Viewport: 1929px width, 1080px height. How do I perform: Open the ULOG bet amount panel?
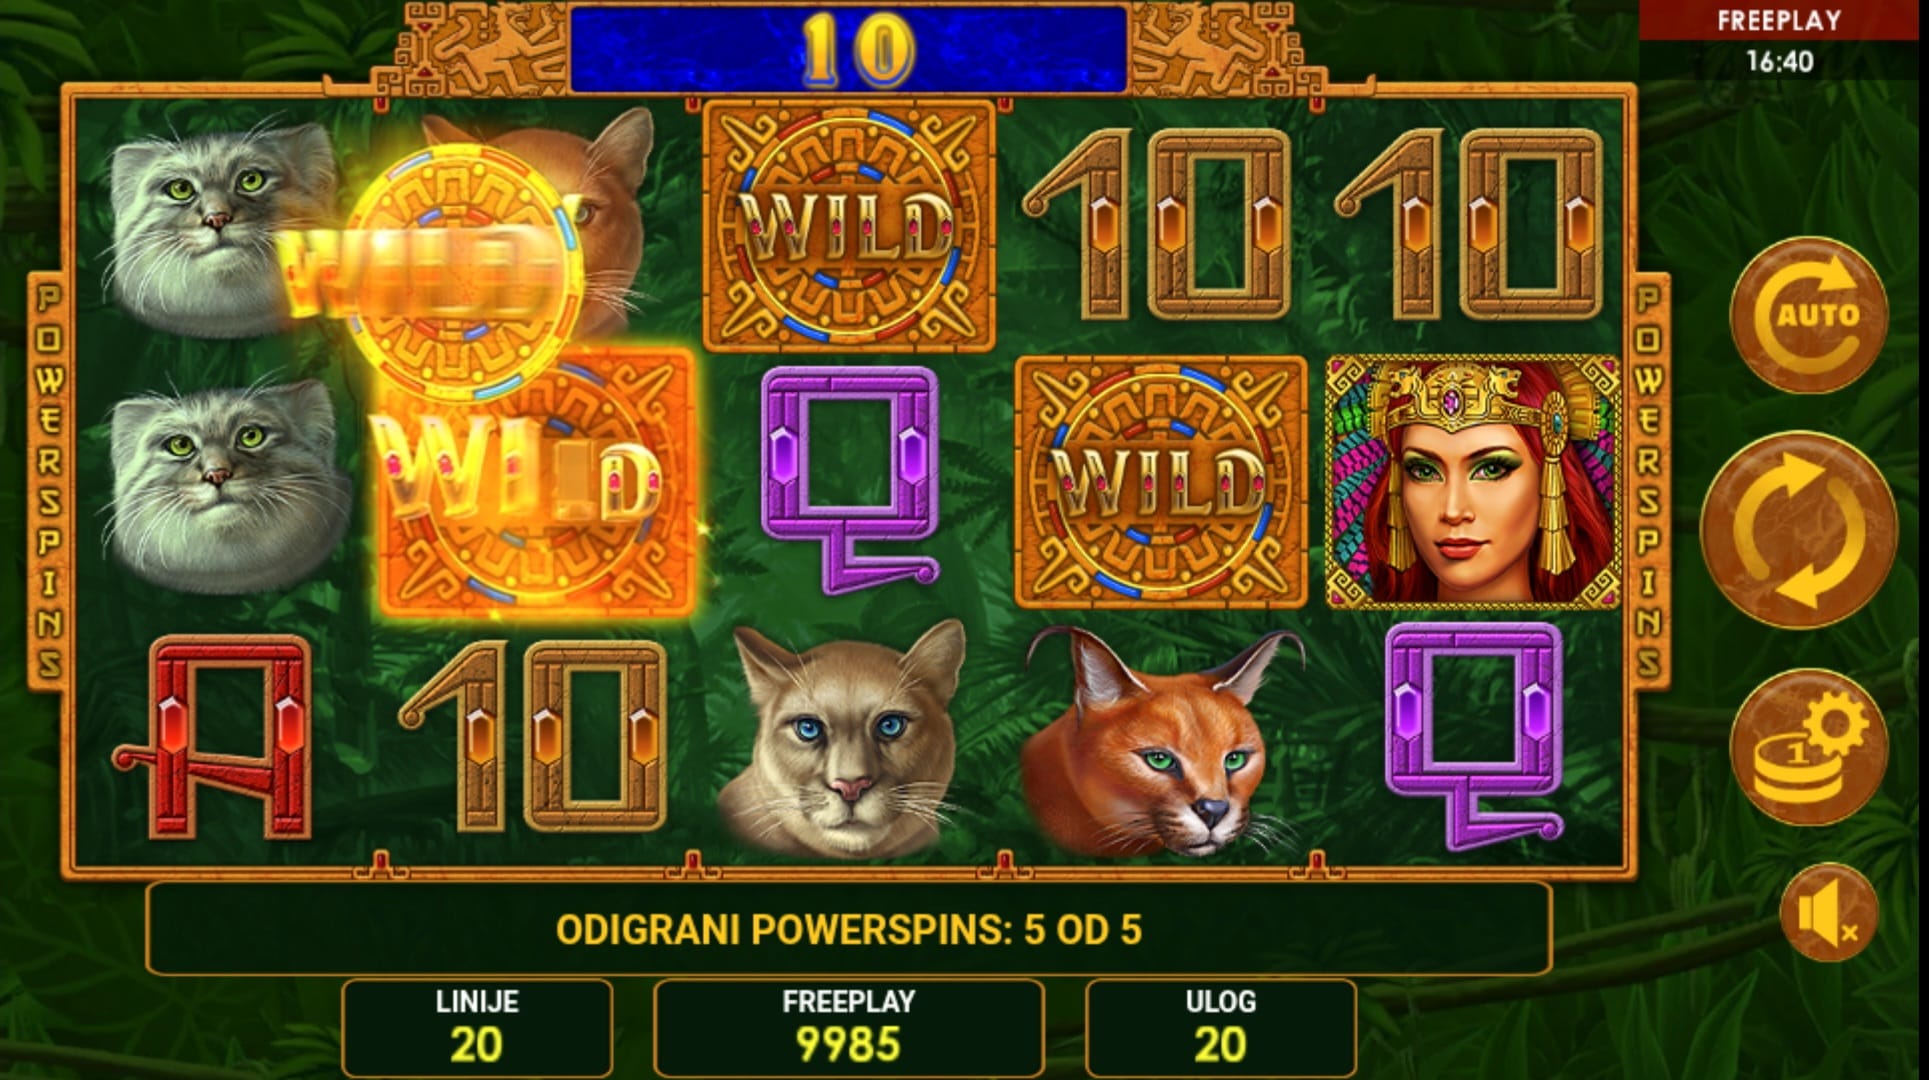1220,1027
